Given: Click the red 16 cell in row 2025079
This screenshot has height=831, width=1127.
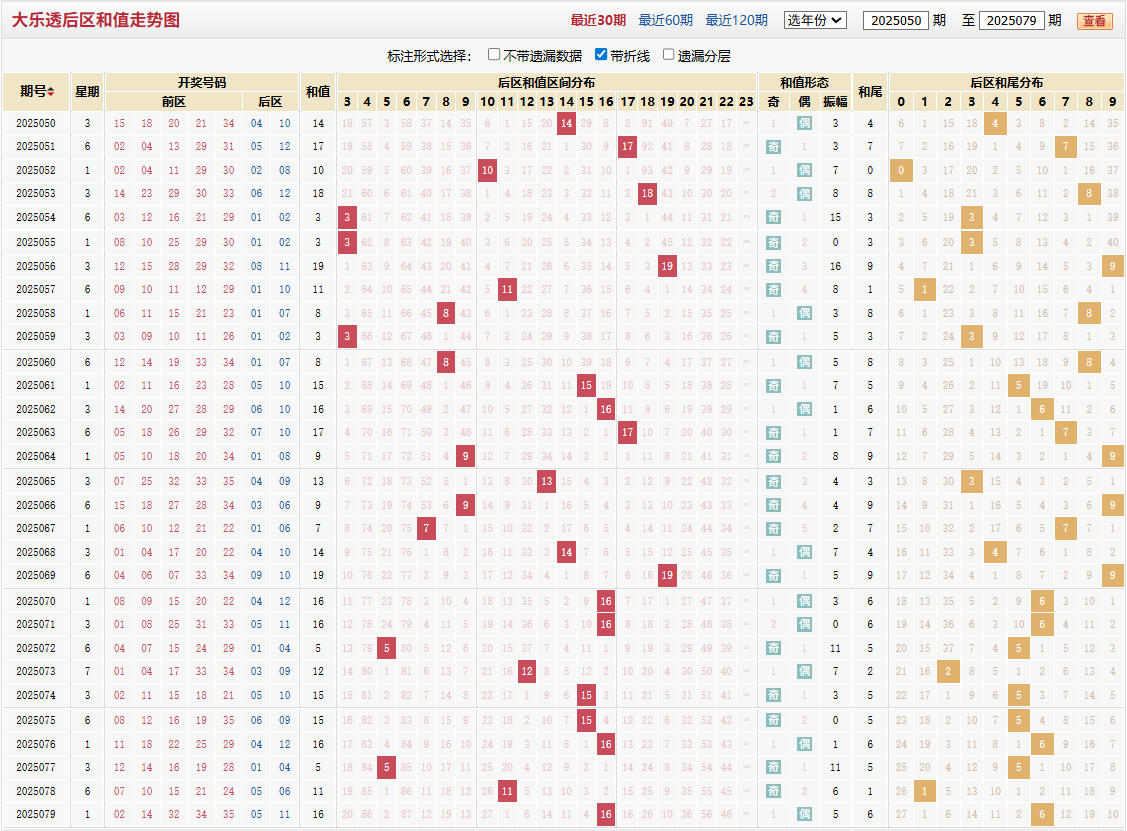Looking at the screenshot, I should click(606, 814).
